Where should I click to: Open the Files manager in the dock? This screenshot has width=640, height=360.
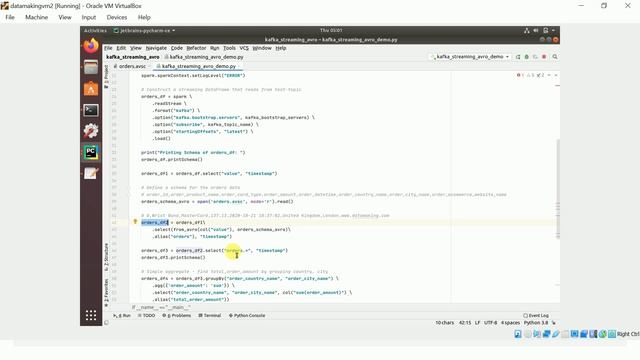click(x=91, y=67)
